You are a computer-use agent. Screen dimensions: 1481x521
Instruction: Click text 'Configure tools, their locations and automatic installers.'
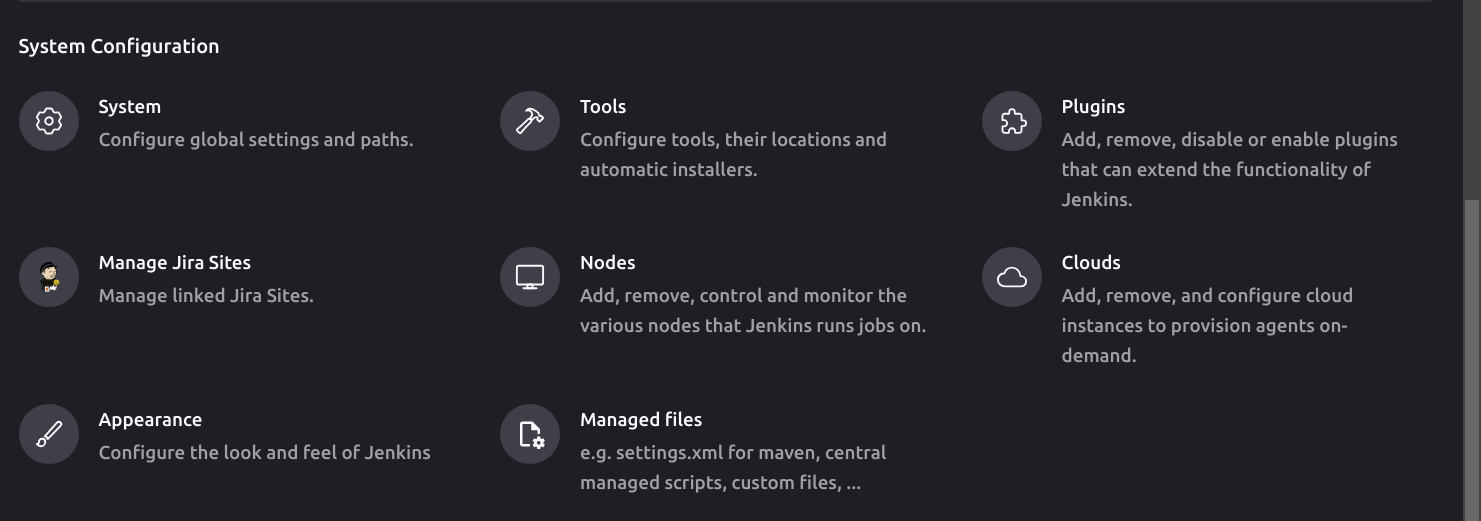click(x=733, y=155)
